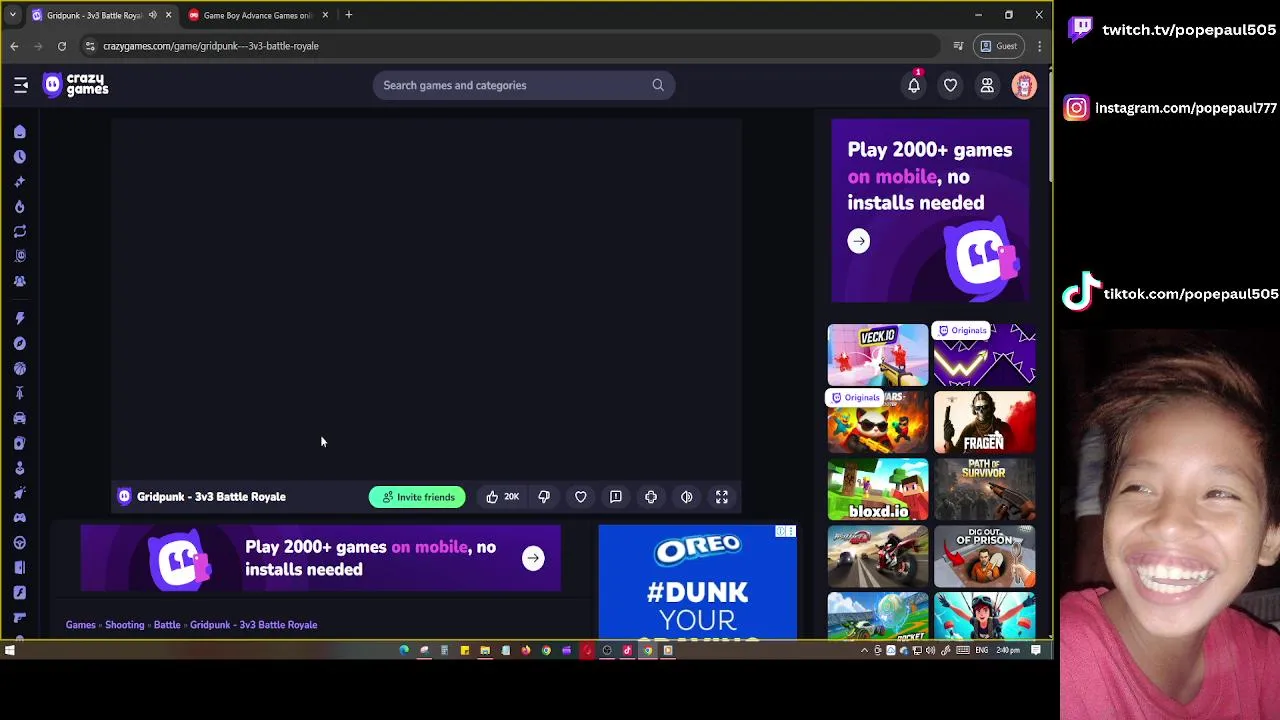Viewport: 1280px width, 720px height.
Task: Open the Veck.io game thumbnail
Action: [x=878, y=355]
